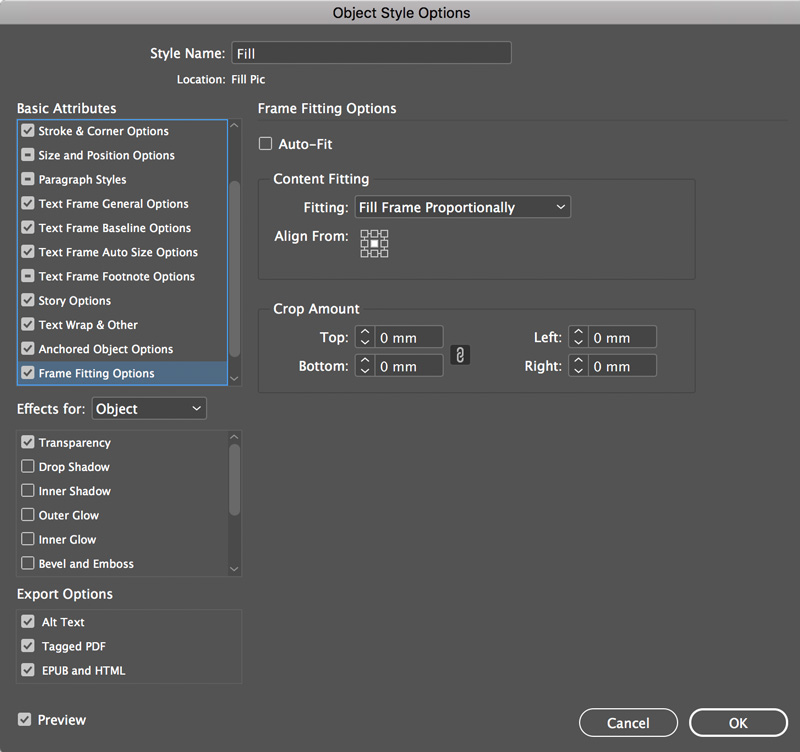Toggle the Drop Shadow effect checkbox
The height and width of the screenshot is (752, 800).
click(28, 466)
